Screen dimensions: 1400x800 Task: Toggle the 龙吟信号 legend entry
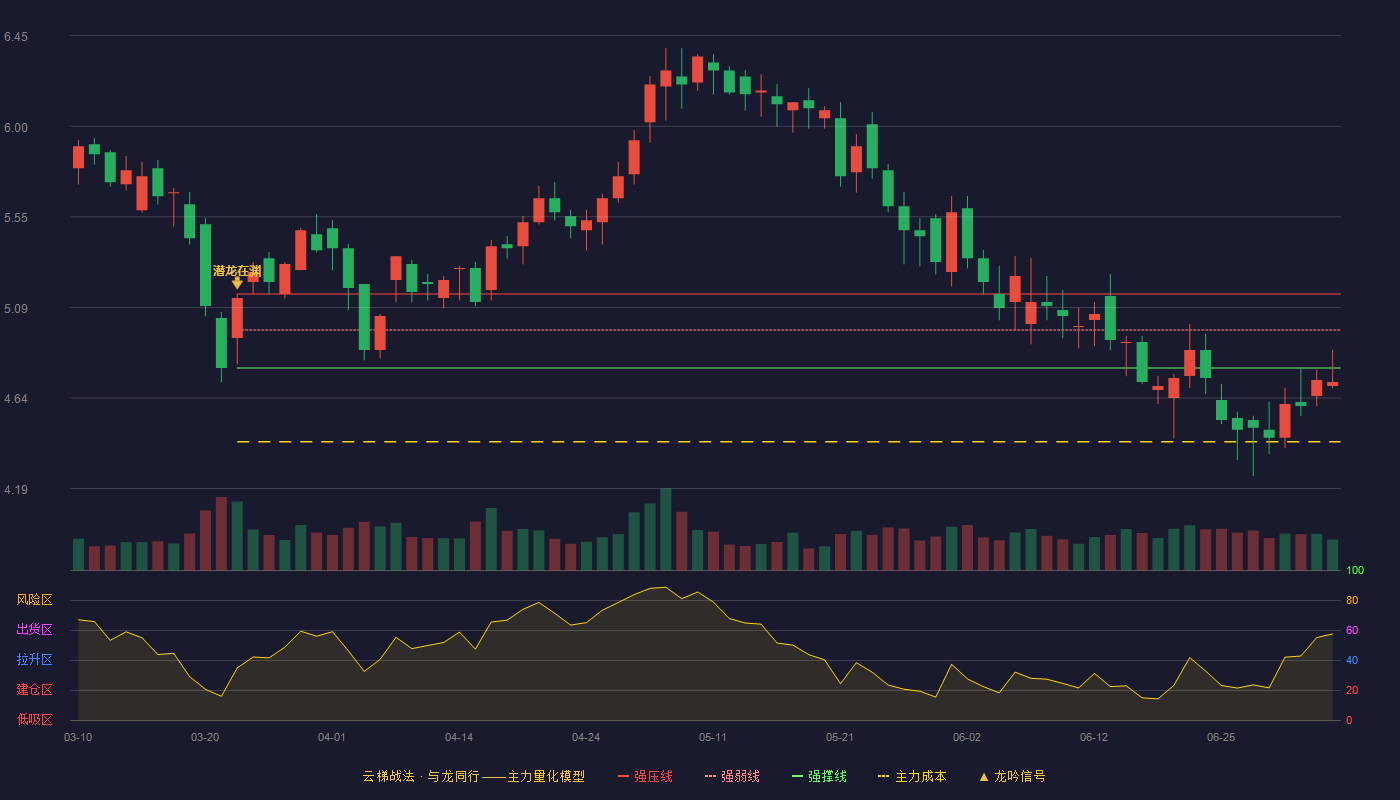[x=1012, y=776]
